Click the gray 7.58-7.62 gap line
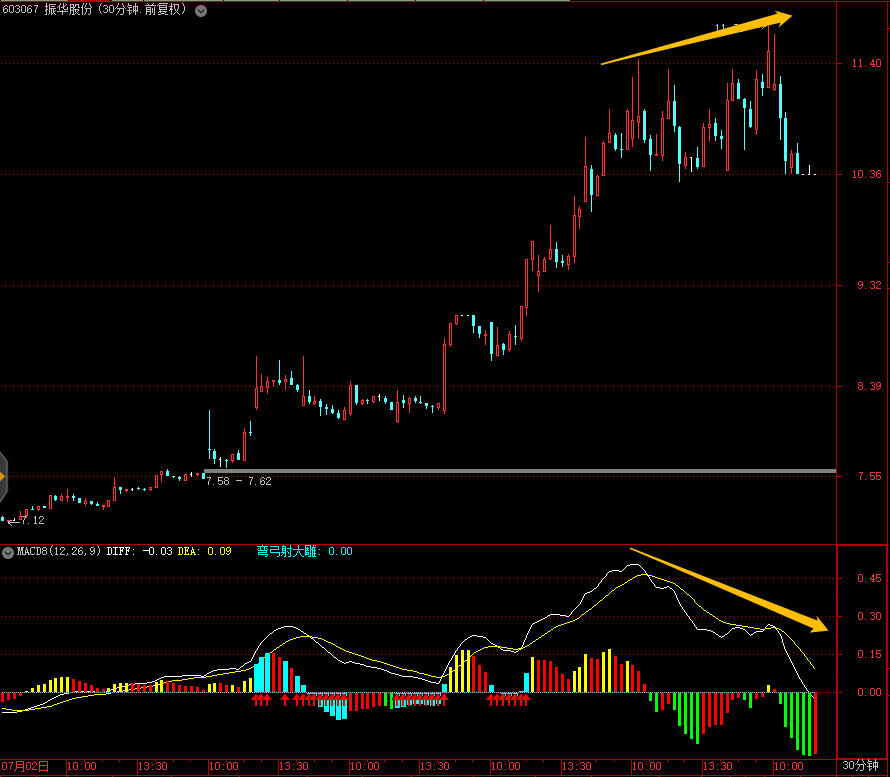890x777 pixels. pyautogui.click(x=520, y=471)
